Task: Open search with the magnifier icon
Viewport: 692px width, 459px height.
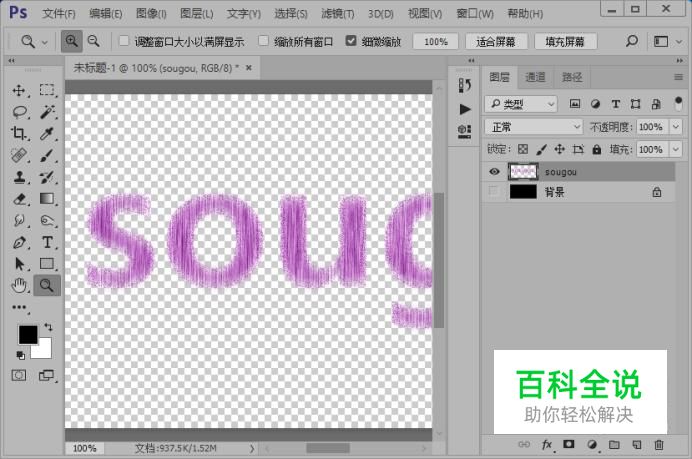Action: (x=632, y=41)
